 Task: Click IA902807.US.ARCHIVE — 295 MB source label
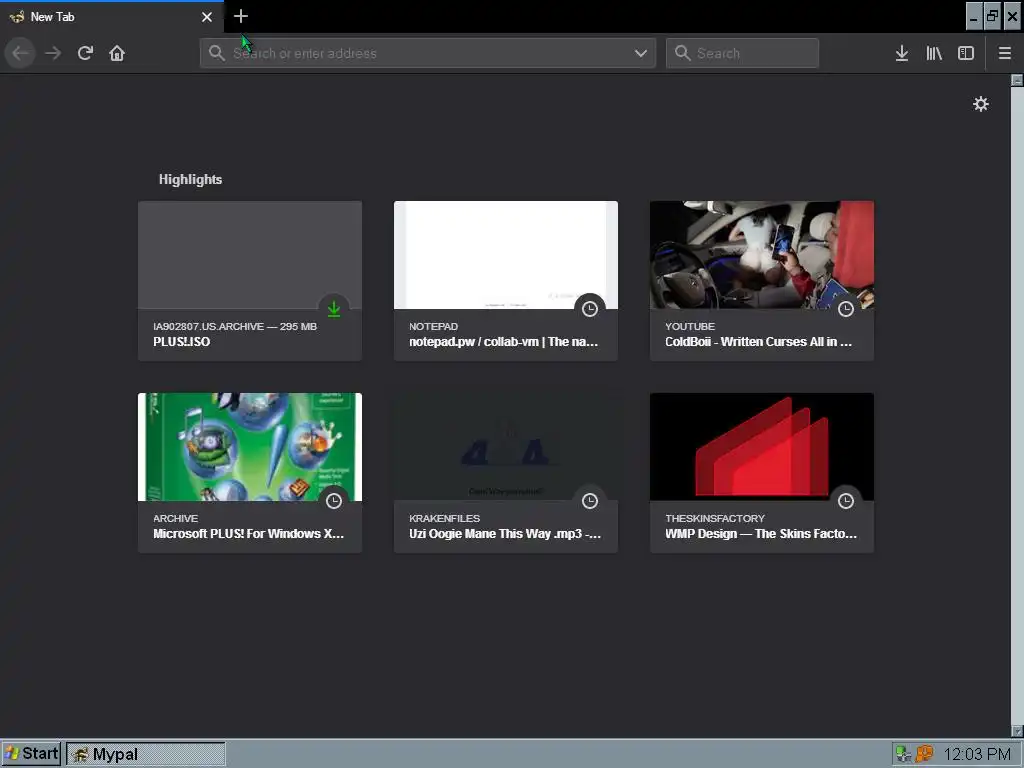(235, 327)
